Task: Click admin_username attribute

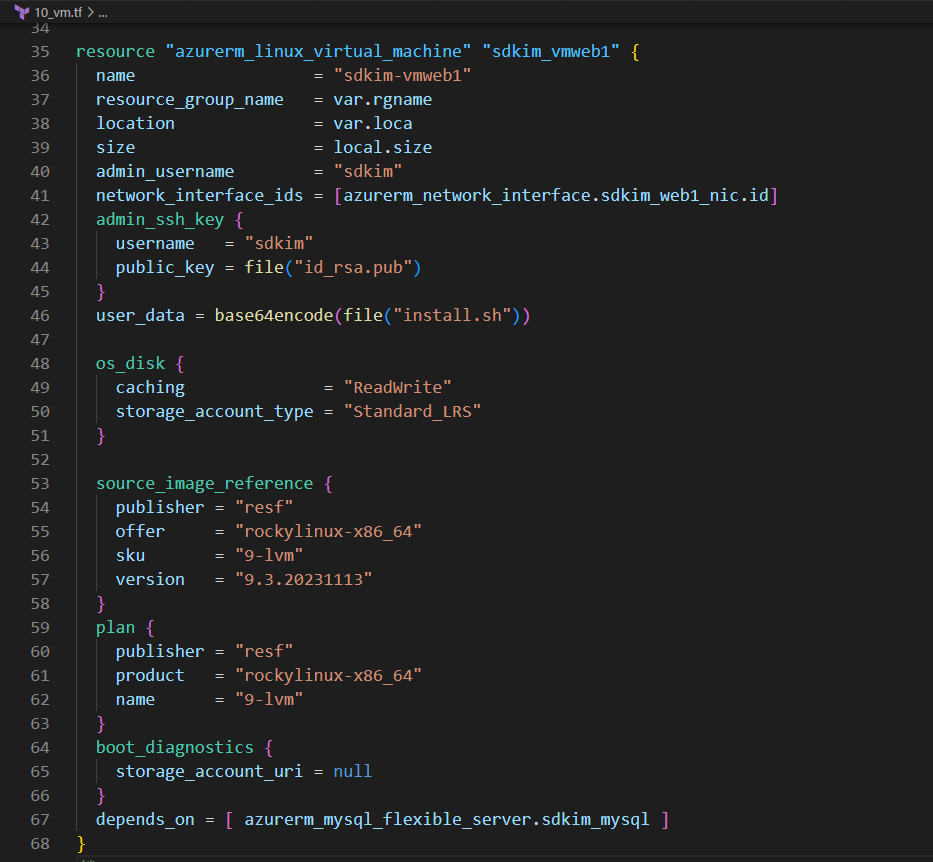Action: tap(165, 171)
